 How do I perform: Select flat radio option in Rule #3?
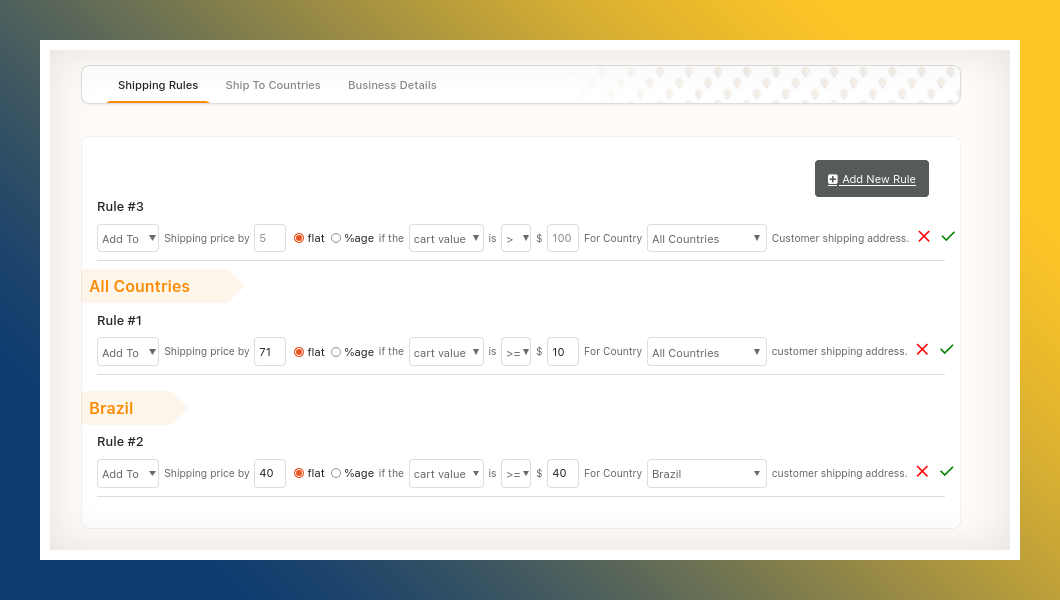299,238
